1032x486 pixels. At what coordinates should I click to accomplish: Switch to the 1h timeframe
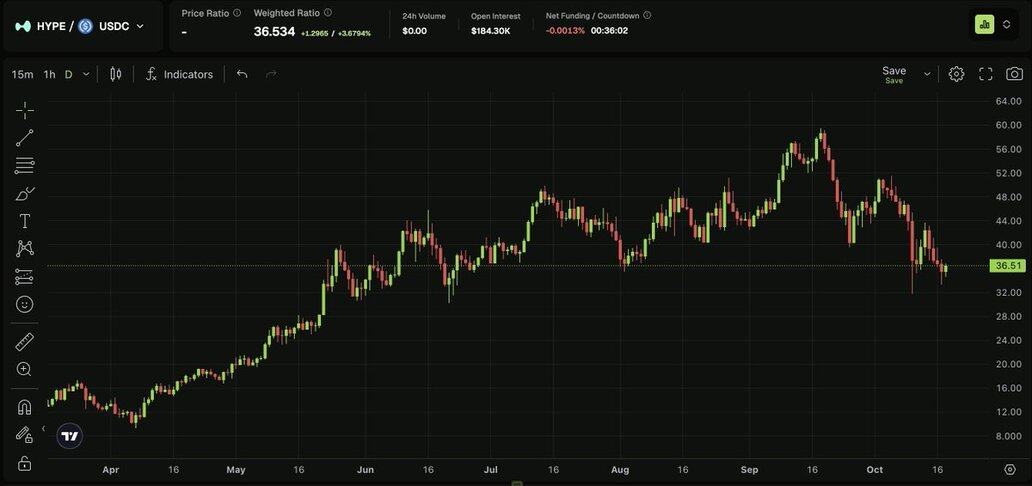coord(49,74)
